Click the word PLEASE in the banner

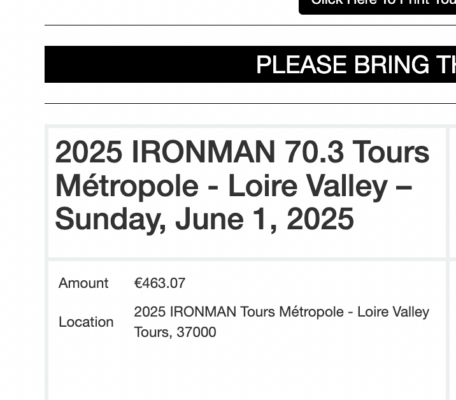point(302,64)
